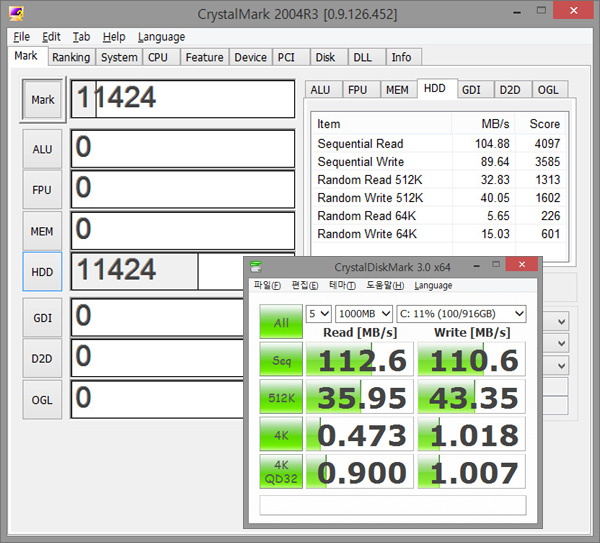
Task: Start the 4K QD32 test
Action: click(x=281, y=471)
